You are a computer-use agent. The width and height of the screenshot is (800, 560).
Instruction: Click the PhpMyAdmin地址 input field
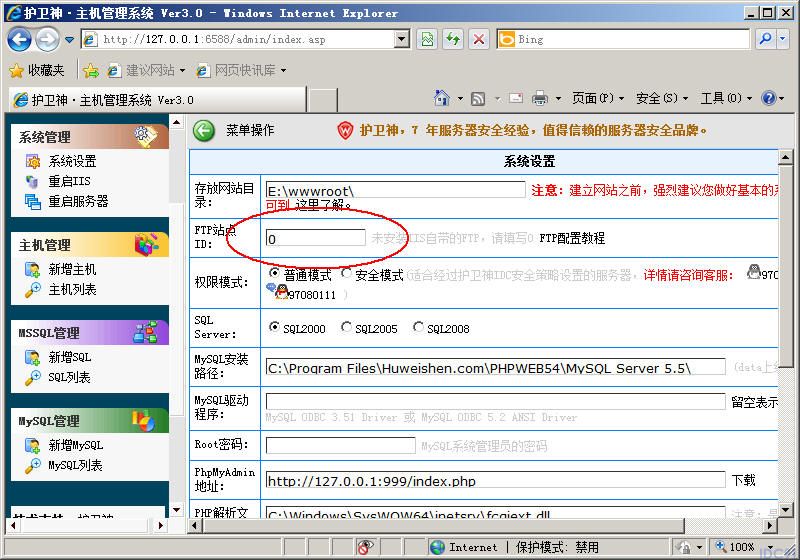(x=495, y=480)
